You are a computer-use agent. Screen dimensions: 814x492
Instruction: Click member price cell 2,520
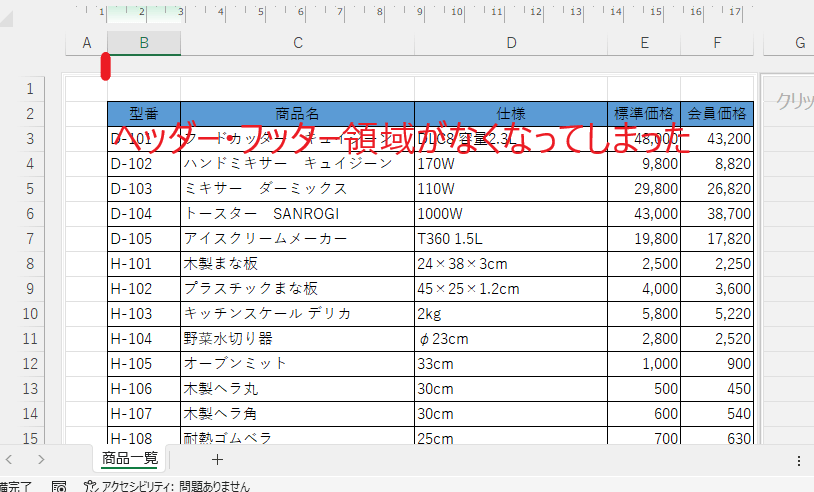pyautogui.click(x=717, y=338)
